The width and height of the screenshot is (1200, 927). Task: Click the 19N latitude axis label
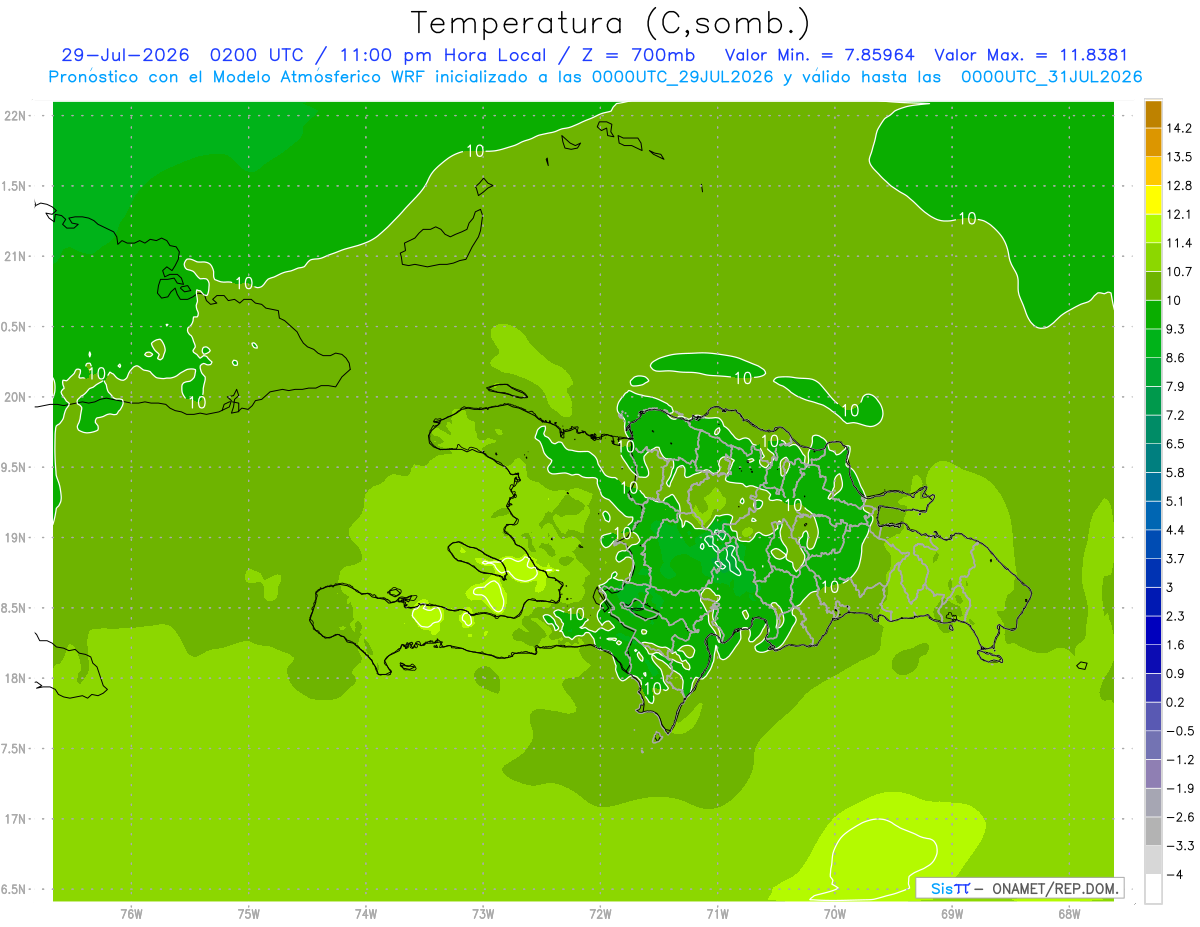16,538
